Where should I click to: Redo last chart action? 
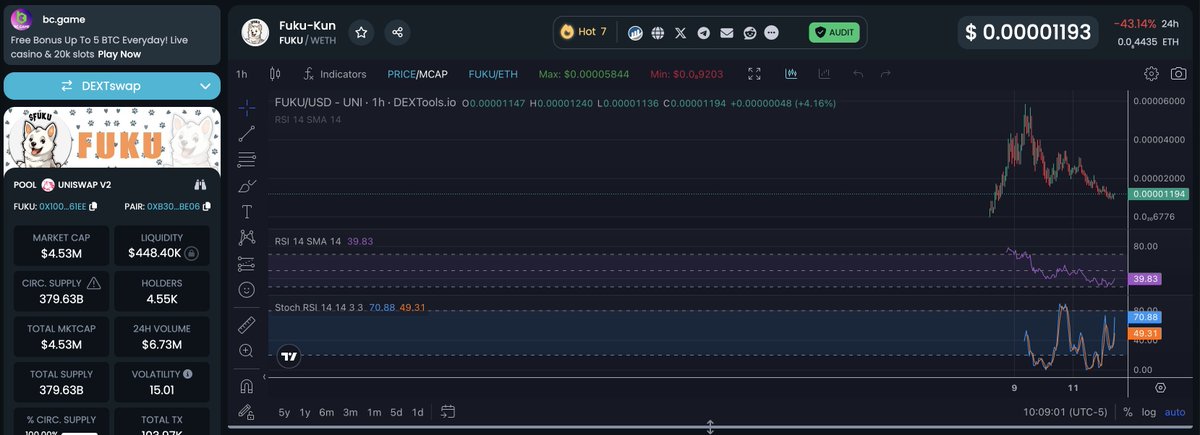886,74
